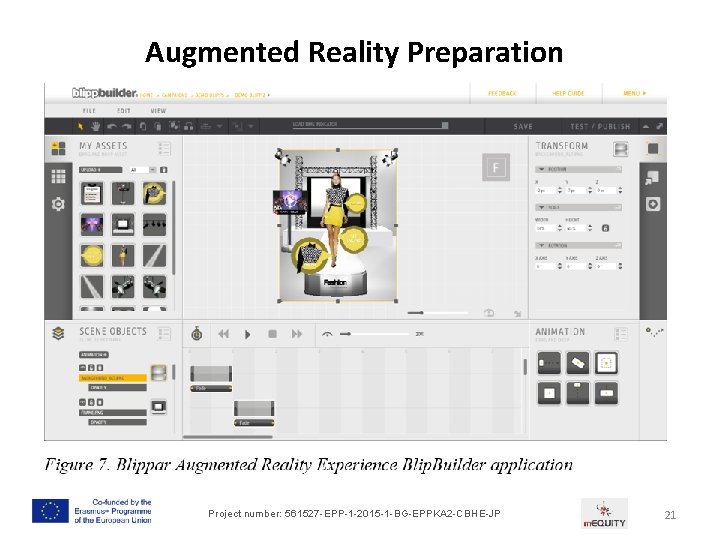
Task: Open the grid library icon in left sidebar
Action: point(58,176)
